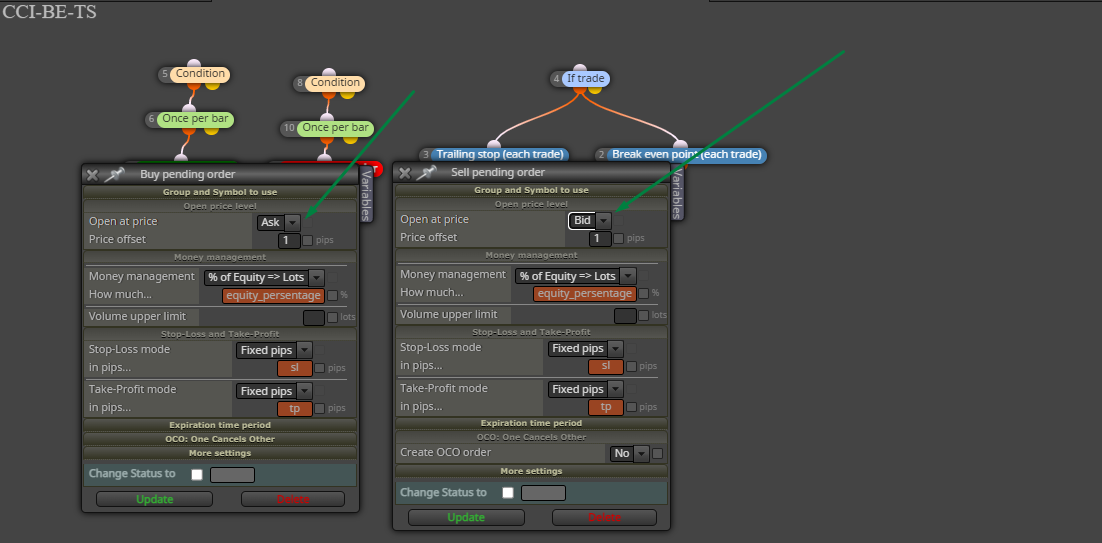Collapse Stop-Loss and Take-Profit in Buy panel

[220, 334]
